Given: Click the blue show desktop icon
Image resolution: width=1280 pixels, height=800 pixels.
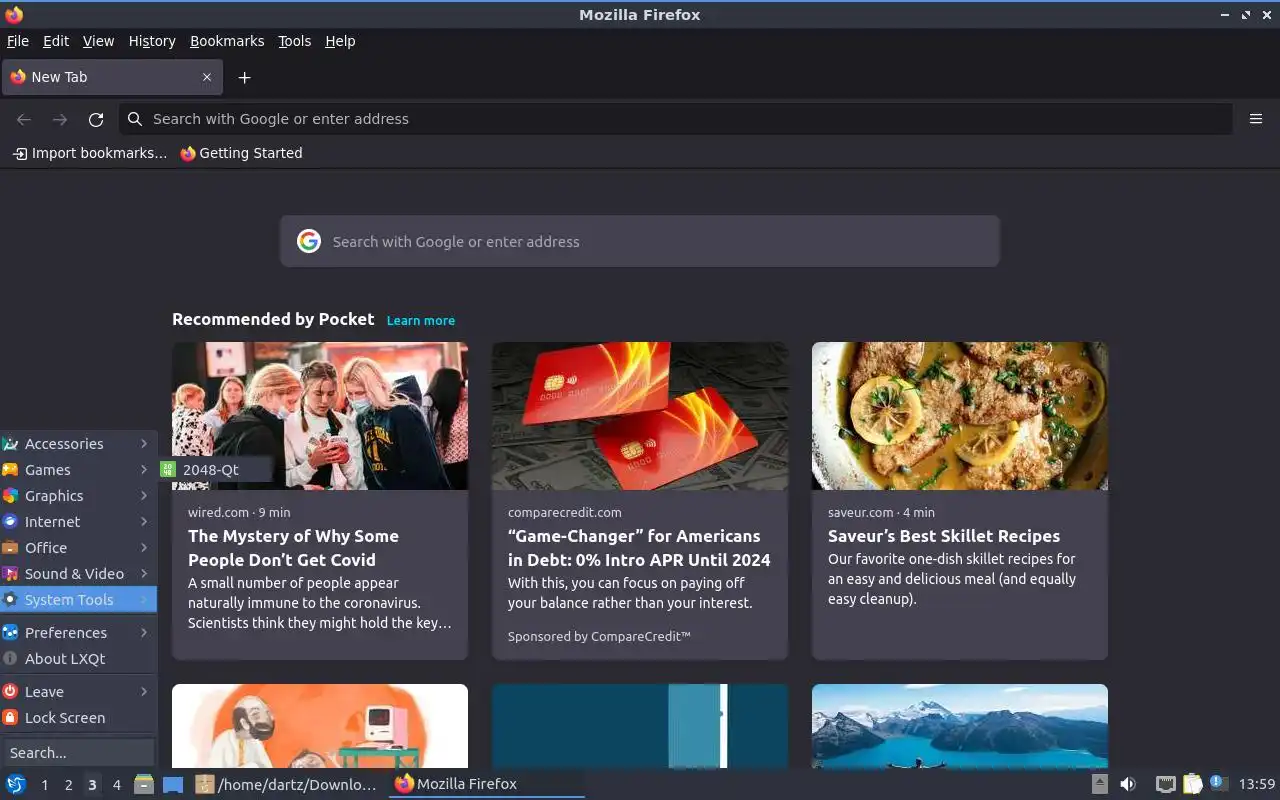Looking at the screenshot, I should tap(173, 784).
